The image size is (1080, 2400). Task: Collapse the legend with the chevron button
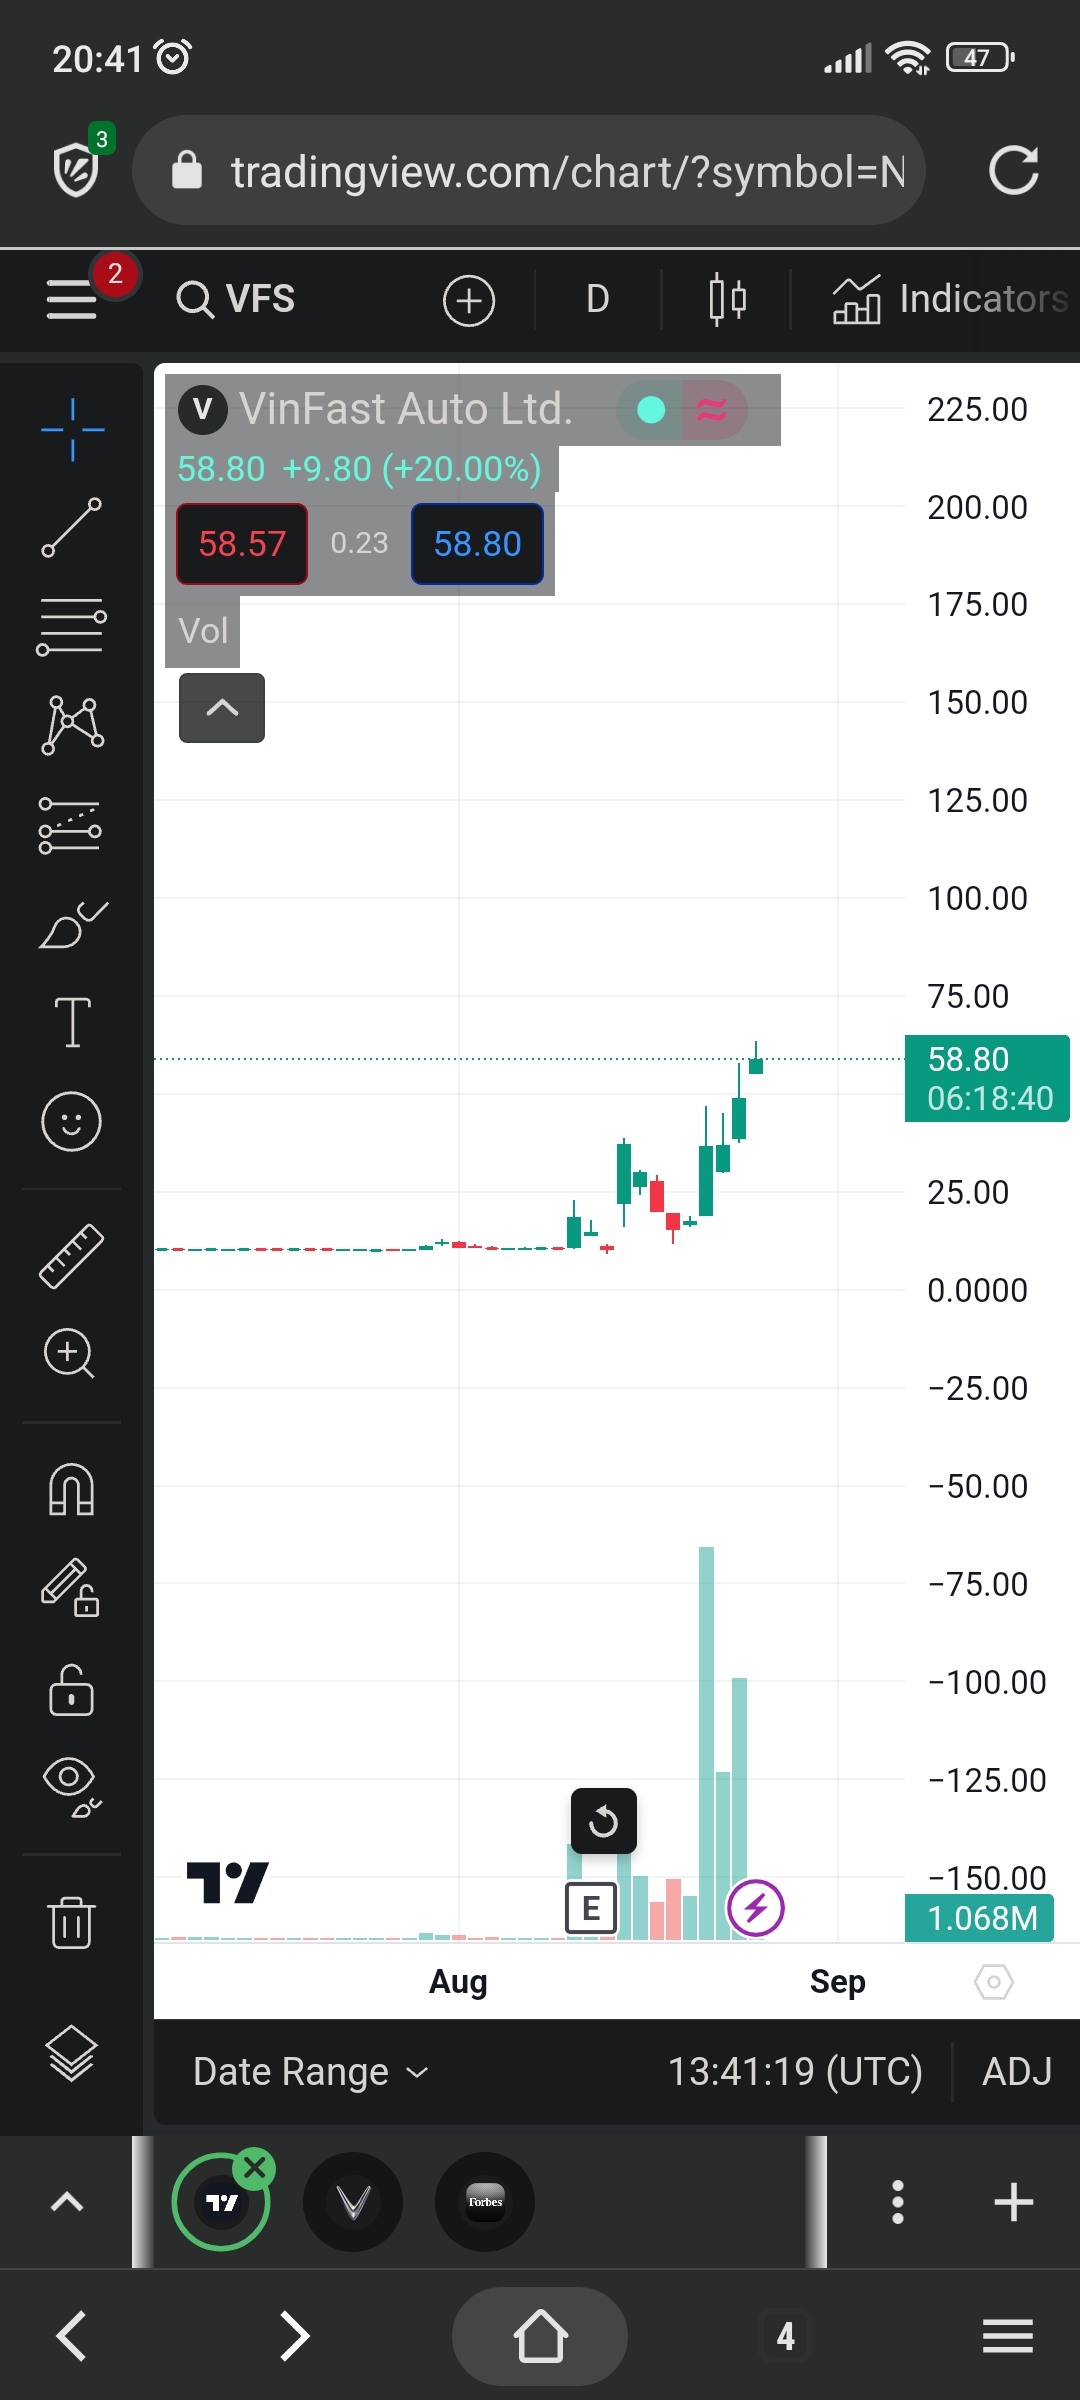click(x=222, y=708)
